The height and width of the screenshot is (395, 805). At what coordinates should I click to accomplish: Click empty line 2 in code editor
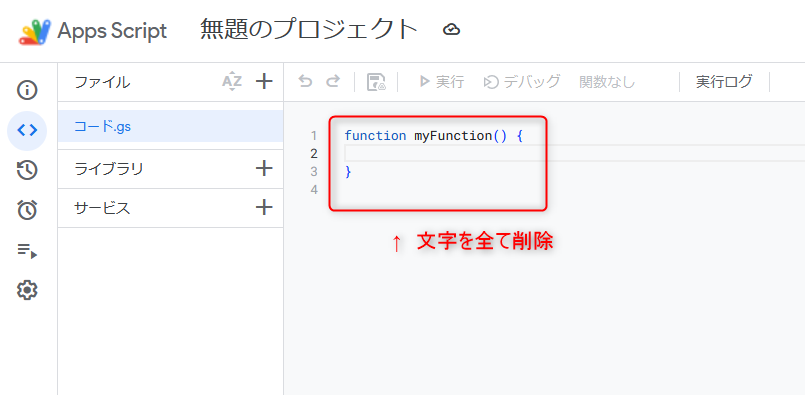[574, 153]
